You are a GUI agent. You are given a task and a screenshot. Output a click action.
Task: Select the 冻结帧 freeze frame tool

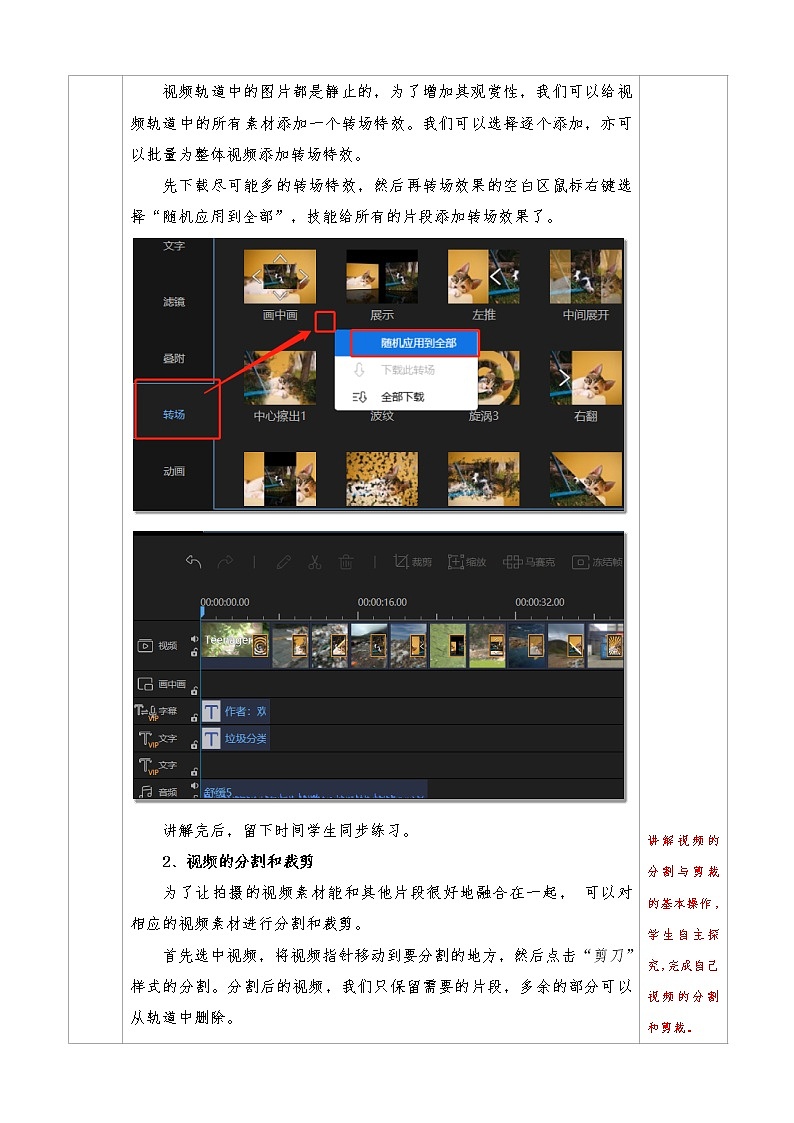tap(597, 562)
